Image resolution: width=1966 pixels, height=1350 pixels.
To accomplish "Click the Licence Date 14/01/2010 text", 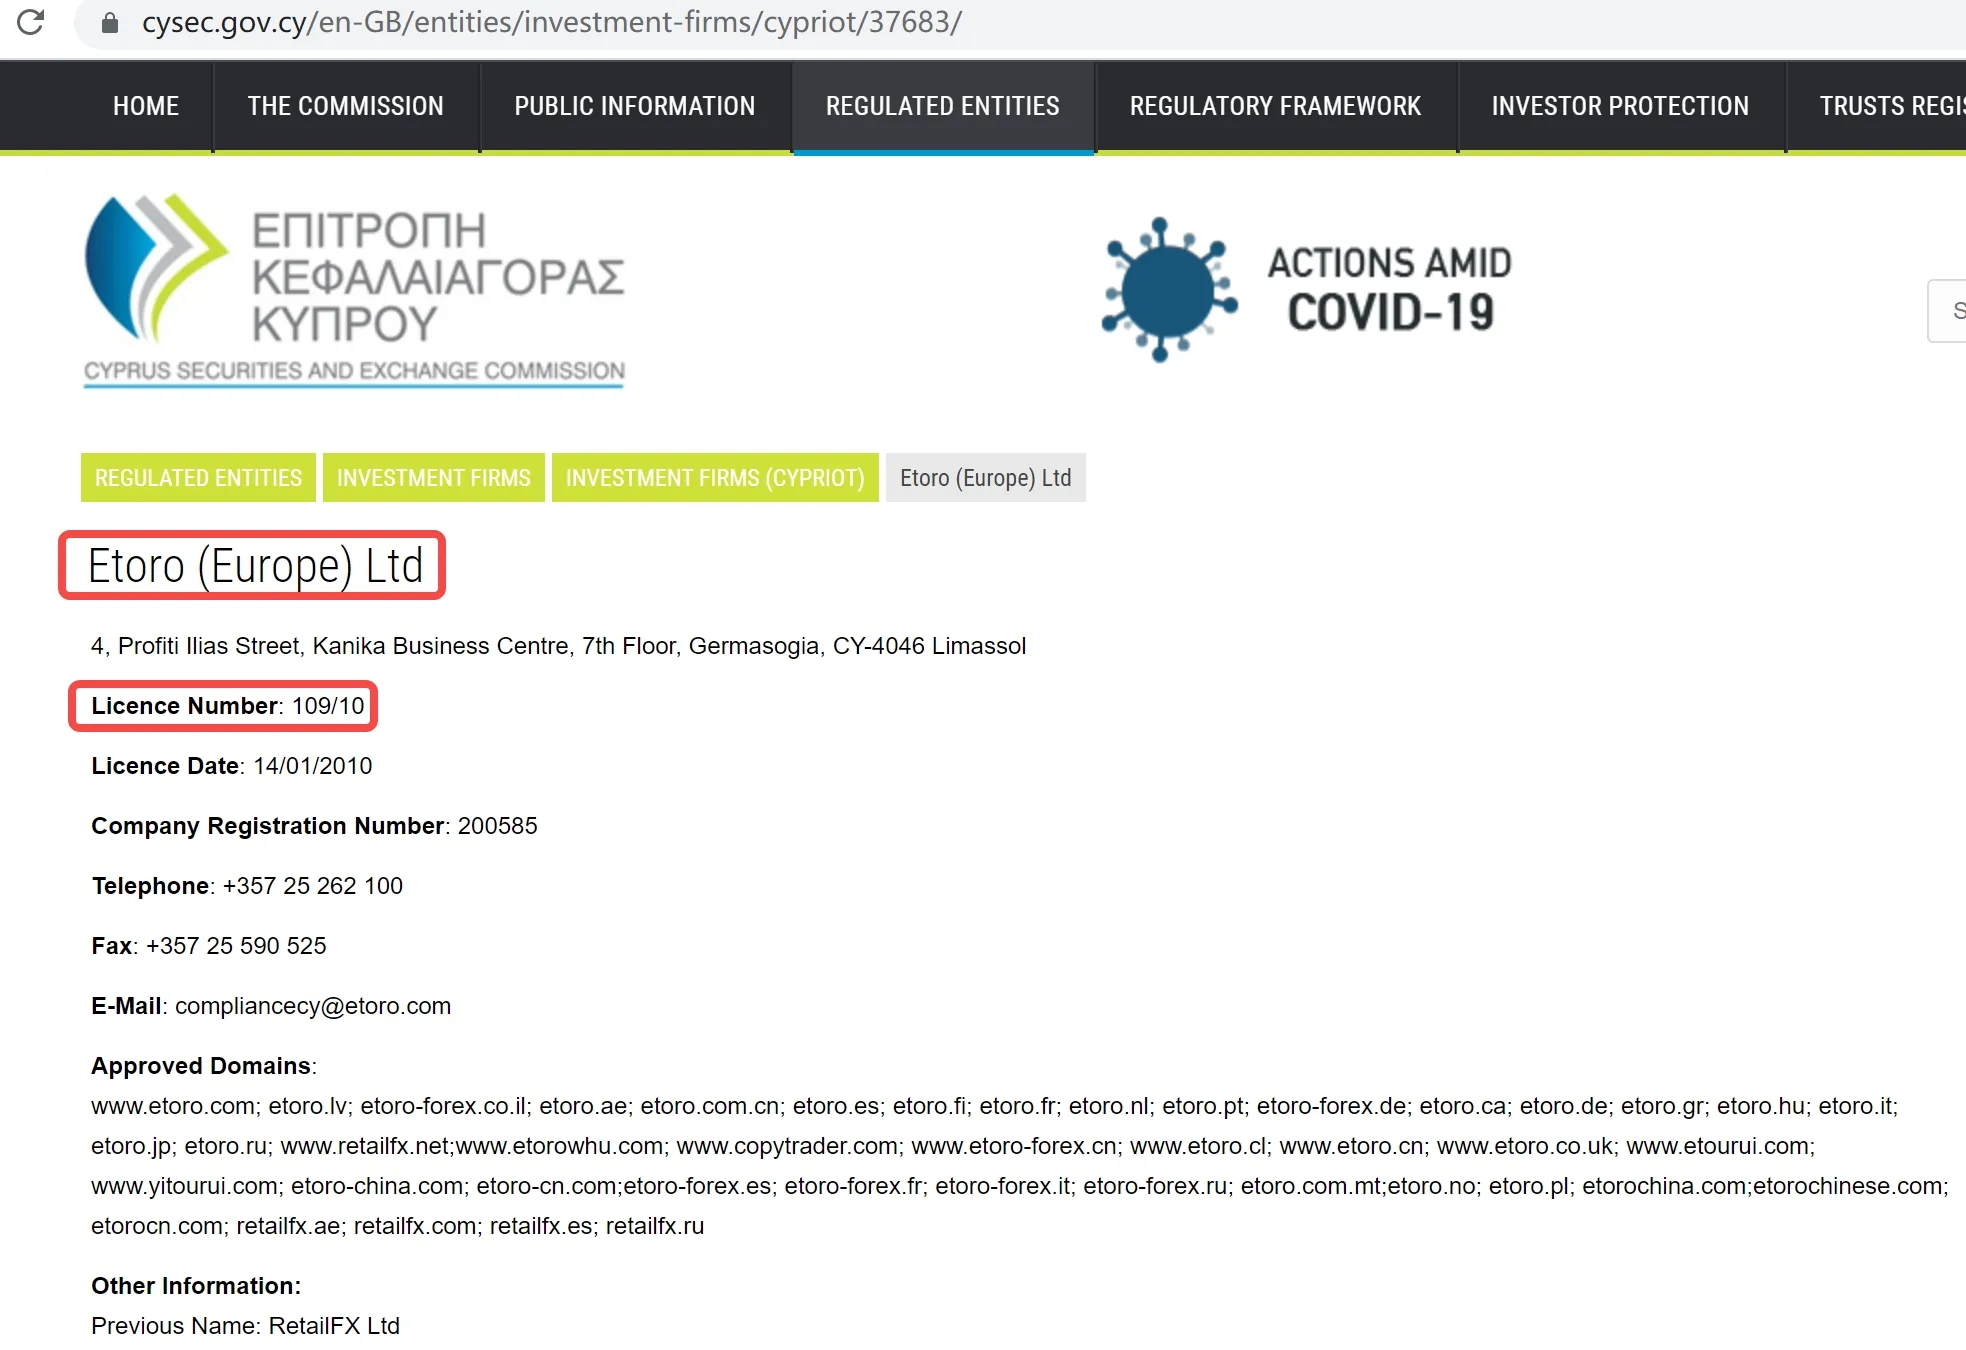I will pyautogui.click(x=232, y=766).
